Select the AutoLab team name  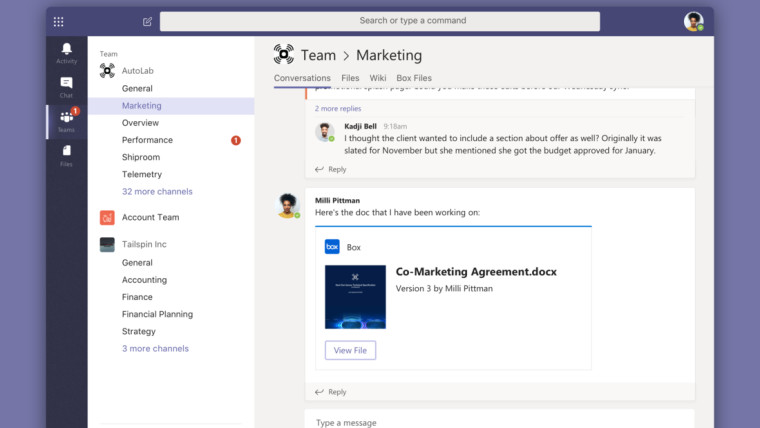138,71
